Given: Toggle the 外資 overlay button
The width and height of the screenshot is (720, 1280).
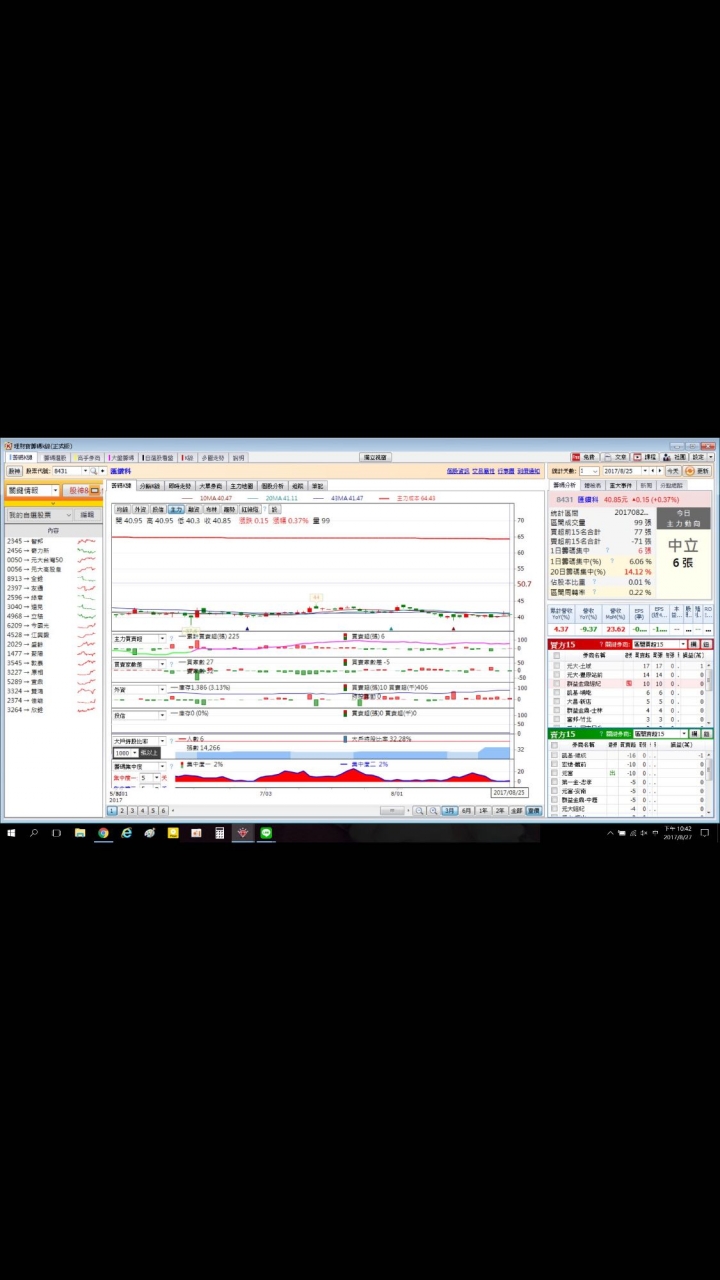Looking at the screenshot, I should coord(139,509).
